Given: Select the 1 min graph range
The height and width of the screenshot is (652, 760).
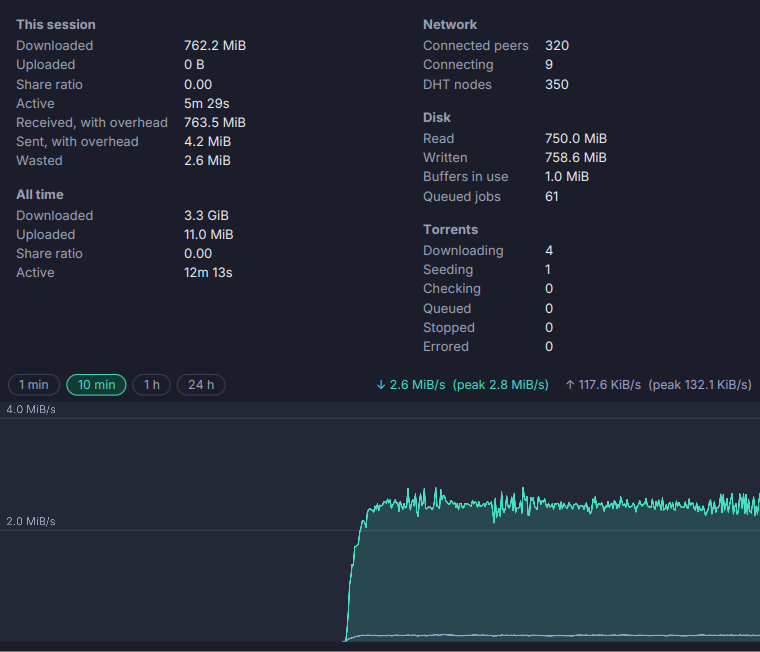Looking at the screenshot, I should 34,385.
